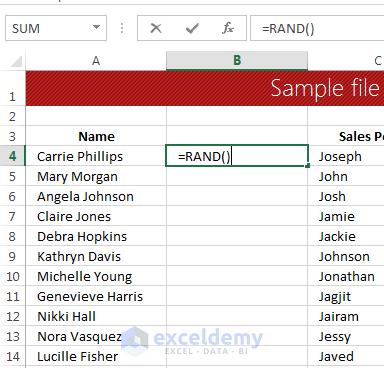
Task: Click the formula bar resize handle dots
Action: tap(122, 28)
